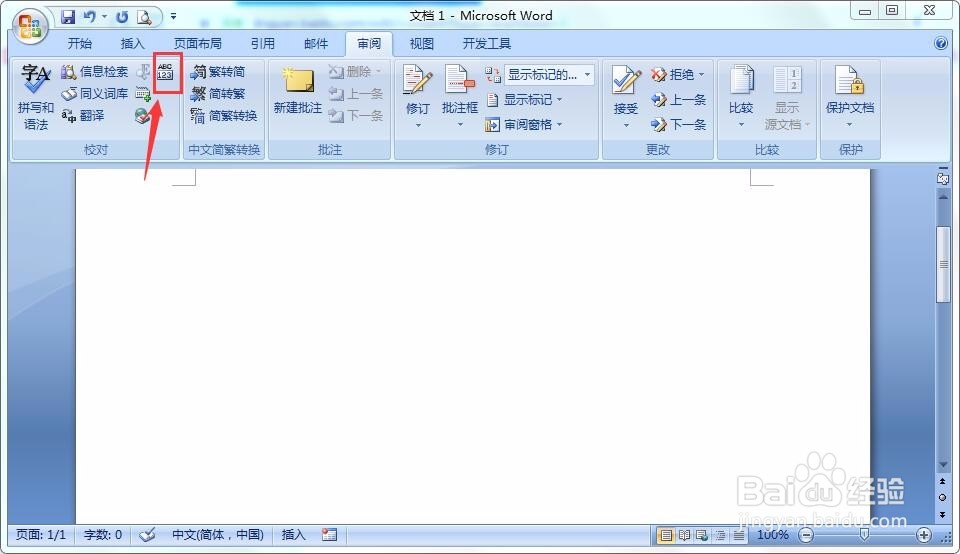Click the keyboard update IME dictionary icon
This screenshot has height=554, width=960.
(143, 94)
